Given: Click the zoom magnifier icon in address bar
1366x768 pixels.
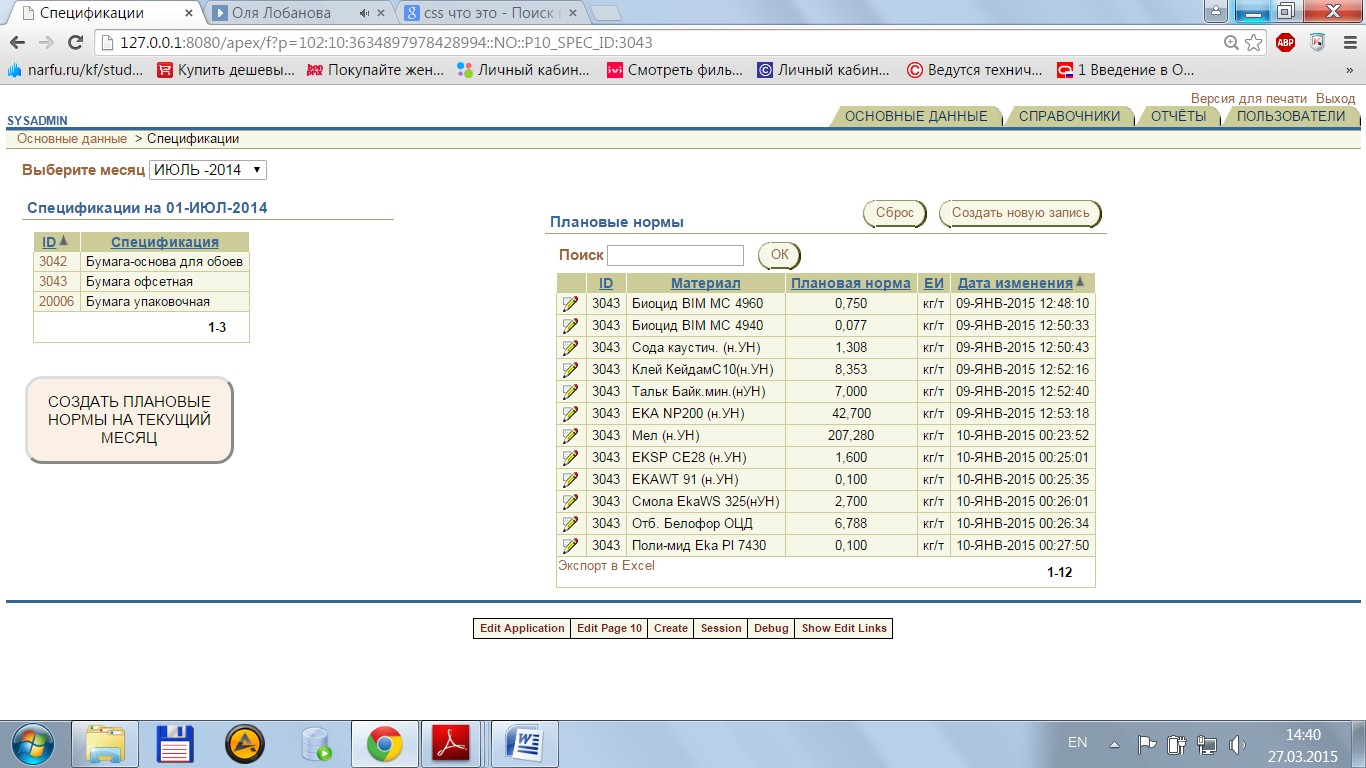Looking at the screenshot, I should (1232, 43).
